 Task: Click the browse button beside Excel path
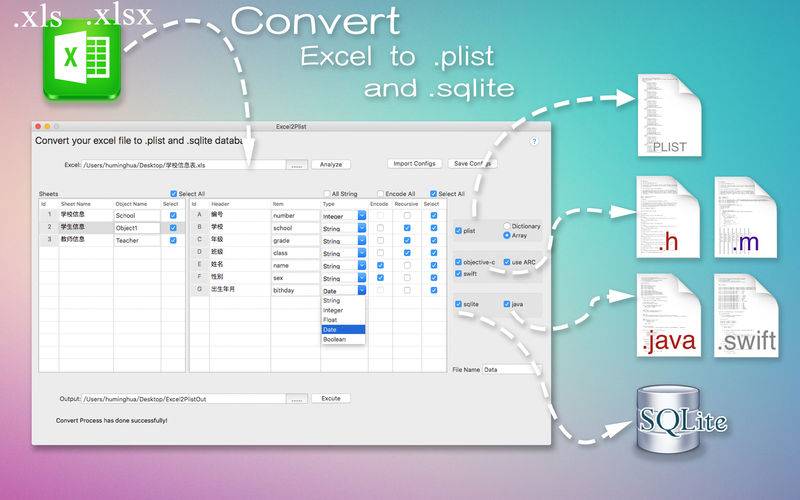pyautogui.click(x=297, y=165)
